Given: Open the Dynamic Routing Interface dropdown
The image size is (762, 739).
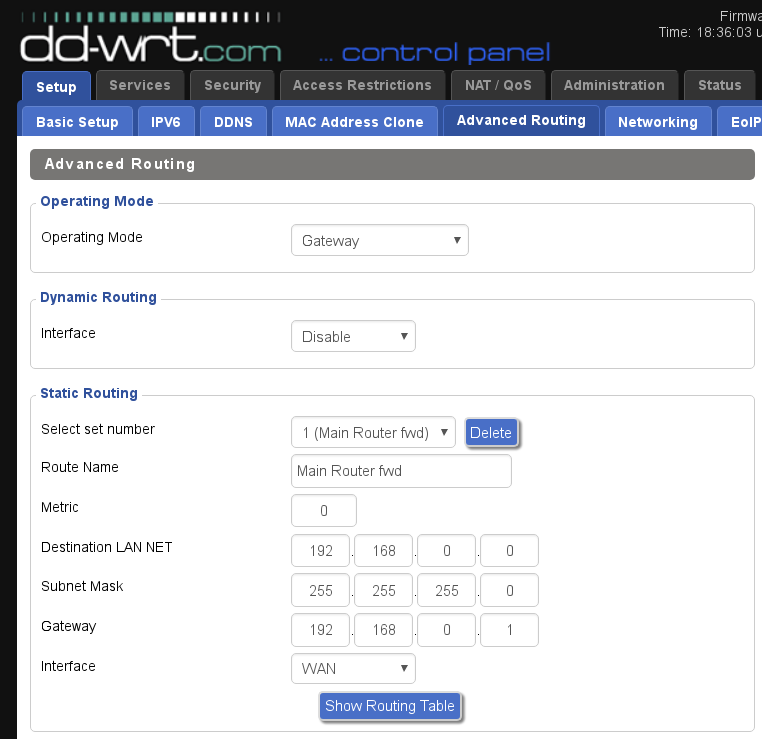Looking at the screenshot, I should tap(352, 337).
